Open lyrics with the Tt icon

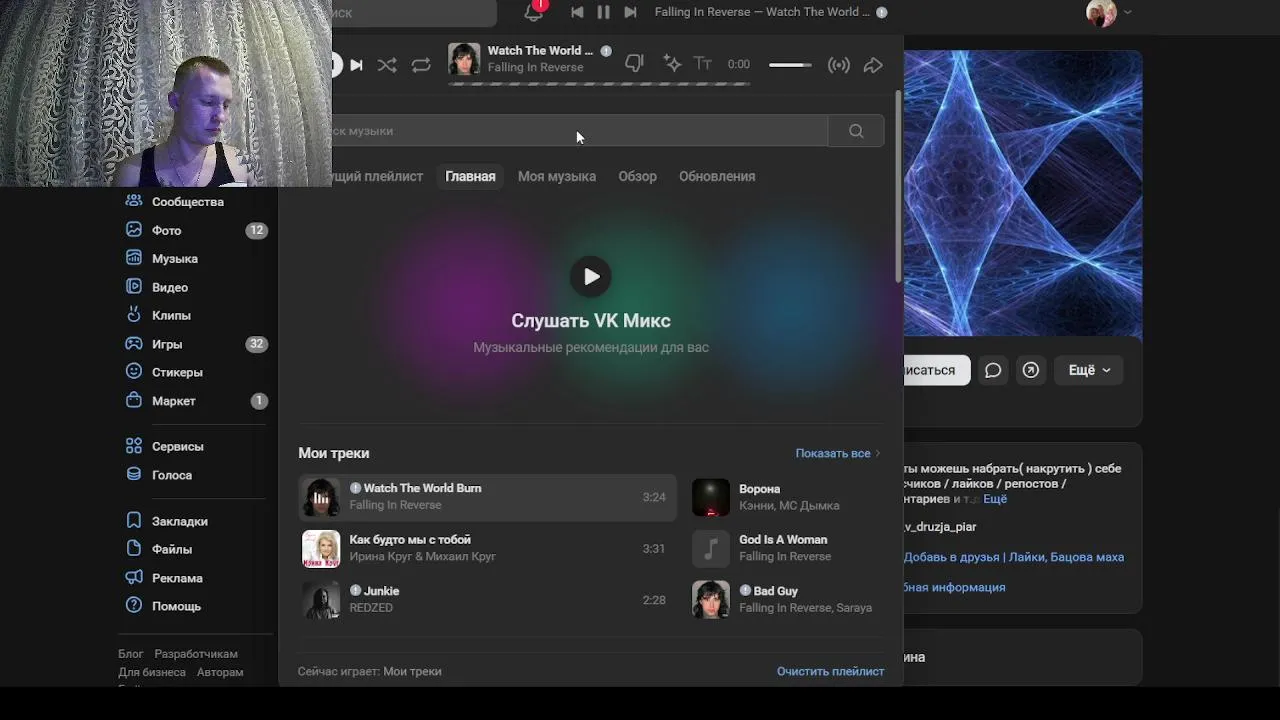(x=703, y=64)
